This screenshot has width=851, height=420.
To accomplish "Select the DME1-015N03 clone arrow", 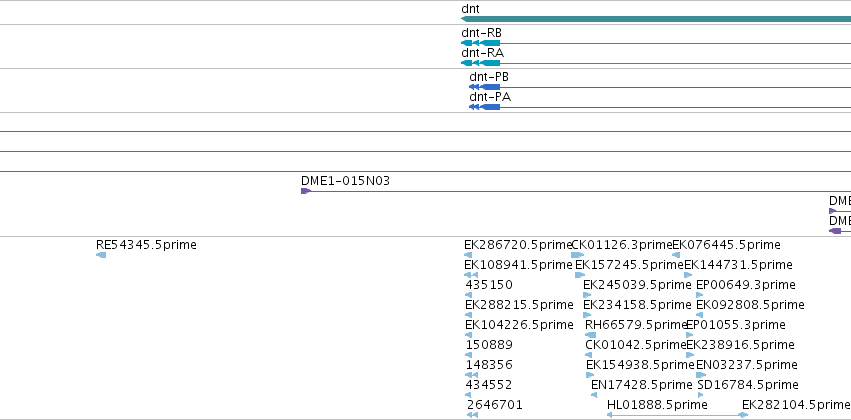I will (306, 191).
